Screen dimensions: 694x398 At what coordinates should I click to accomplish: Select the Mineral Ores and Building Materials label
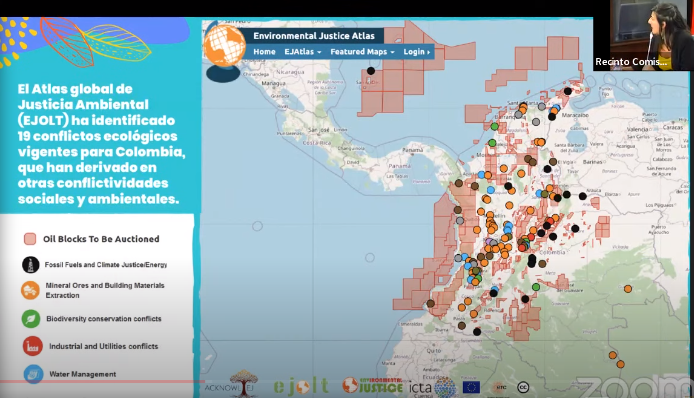coord(105,290)
